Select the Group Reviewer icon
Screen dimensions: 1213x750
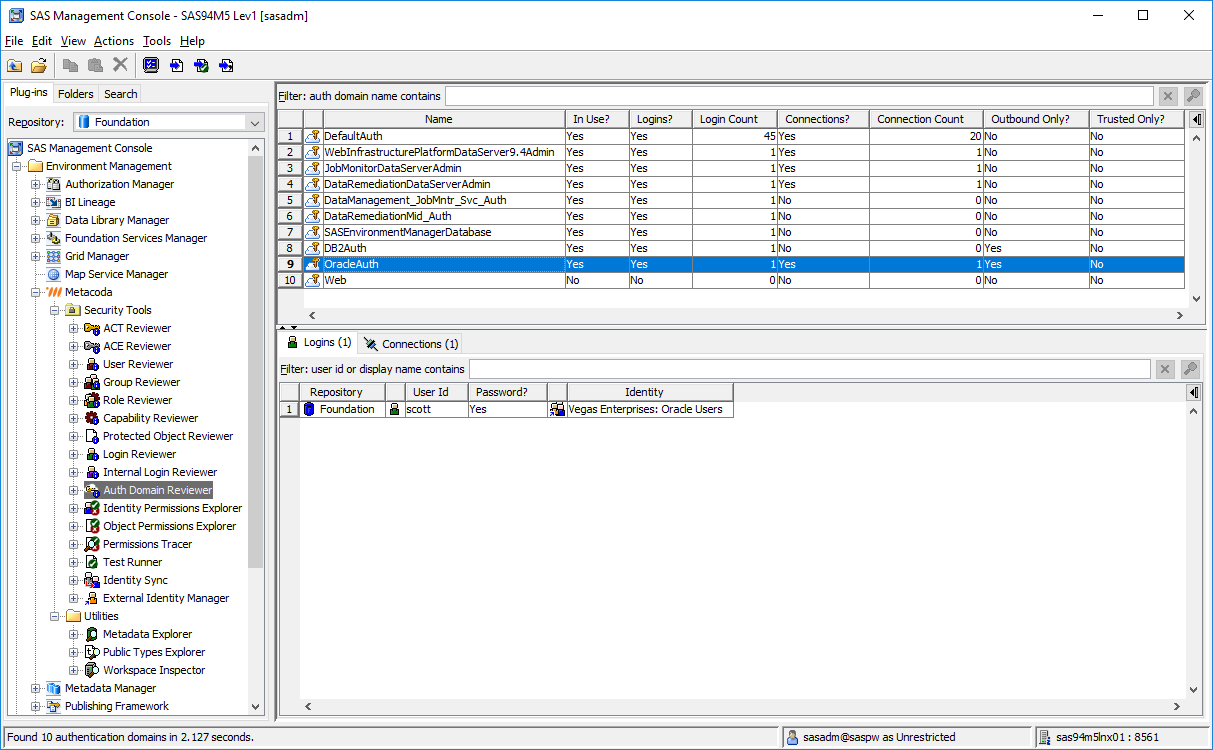92,382
